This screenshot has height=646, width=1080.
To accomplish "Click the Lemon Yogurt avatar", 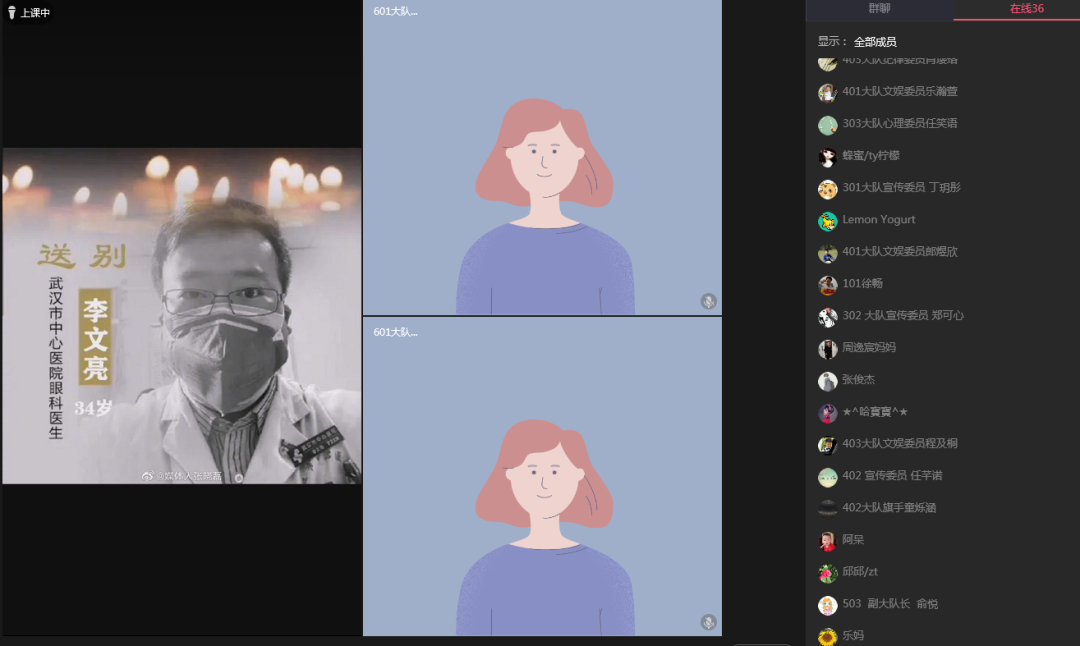I will pyautogui.click(x=827, y=221).
